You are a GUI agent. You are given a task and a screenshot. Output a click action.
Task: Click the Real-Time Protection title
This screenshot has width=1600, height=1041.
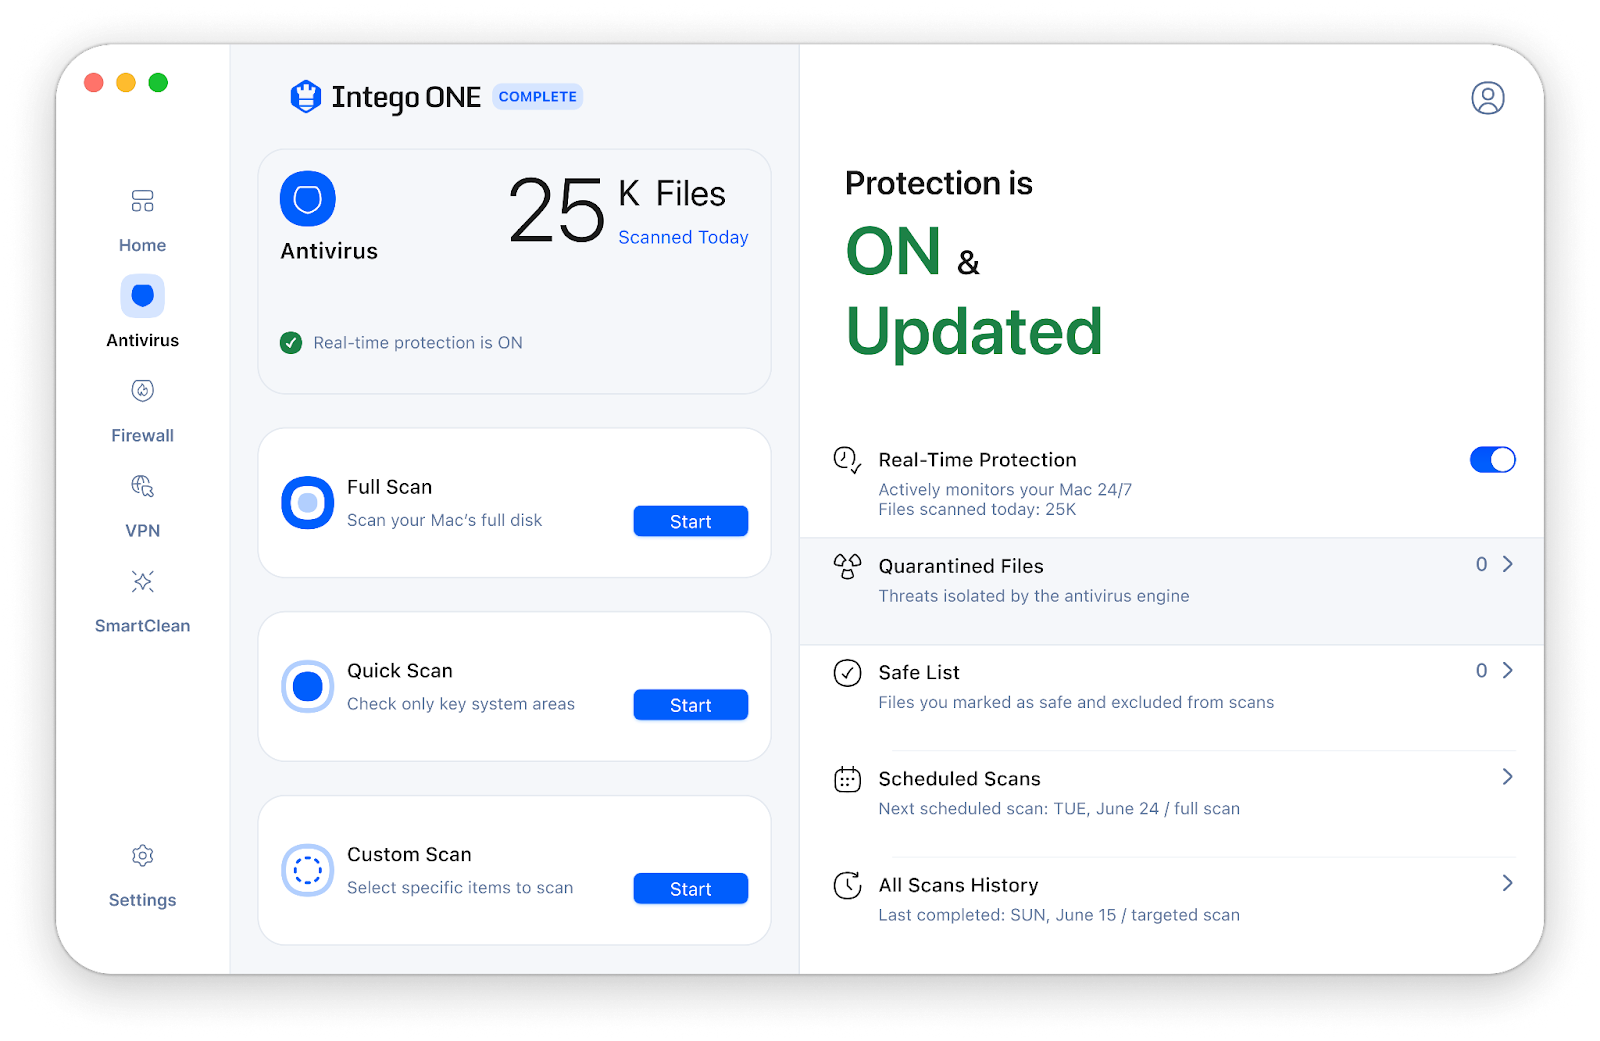pos(977,460)
